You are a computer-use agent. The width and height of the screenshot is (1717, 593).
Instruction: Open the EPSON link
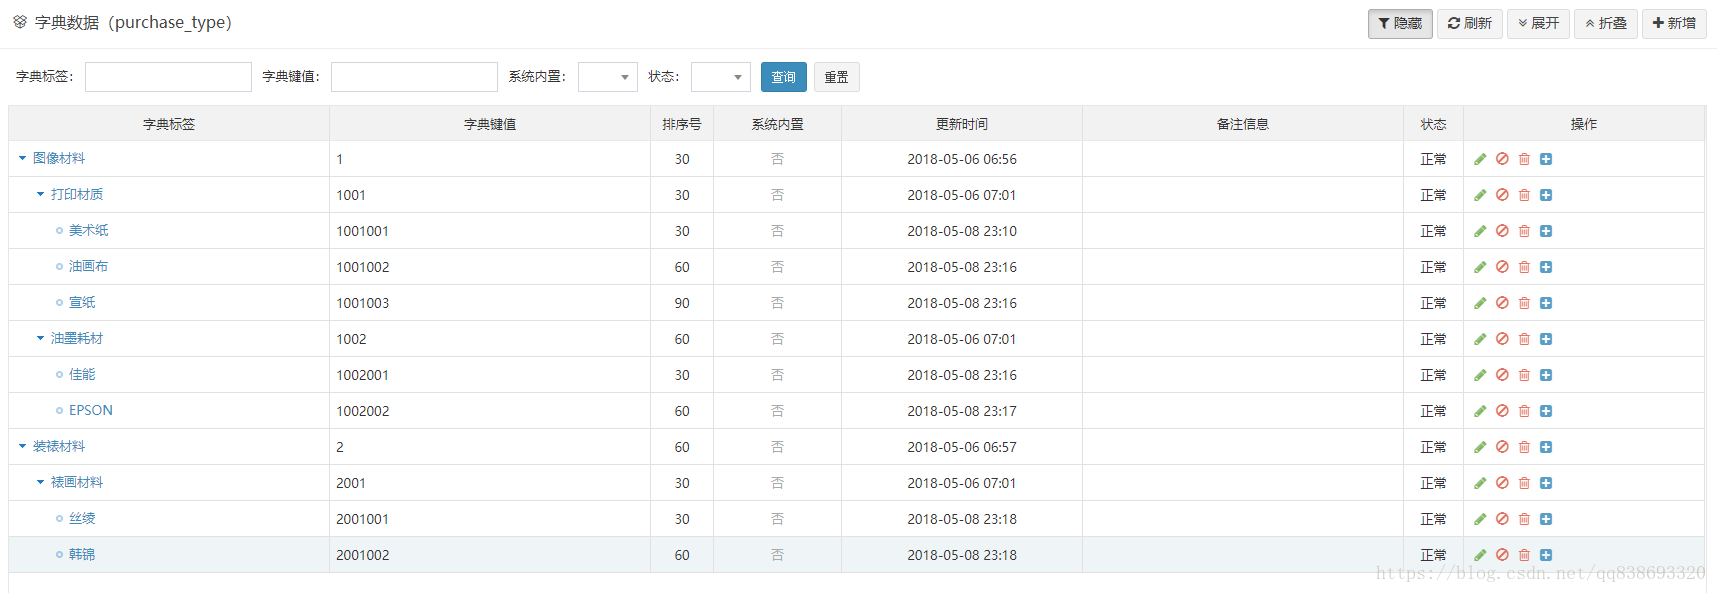click(x=91, y=410)
